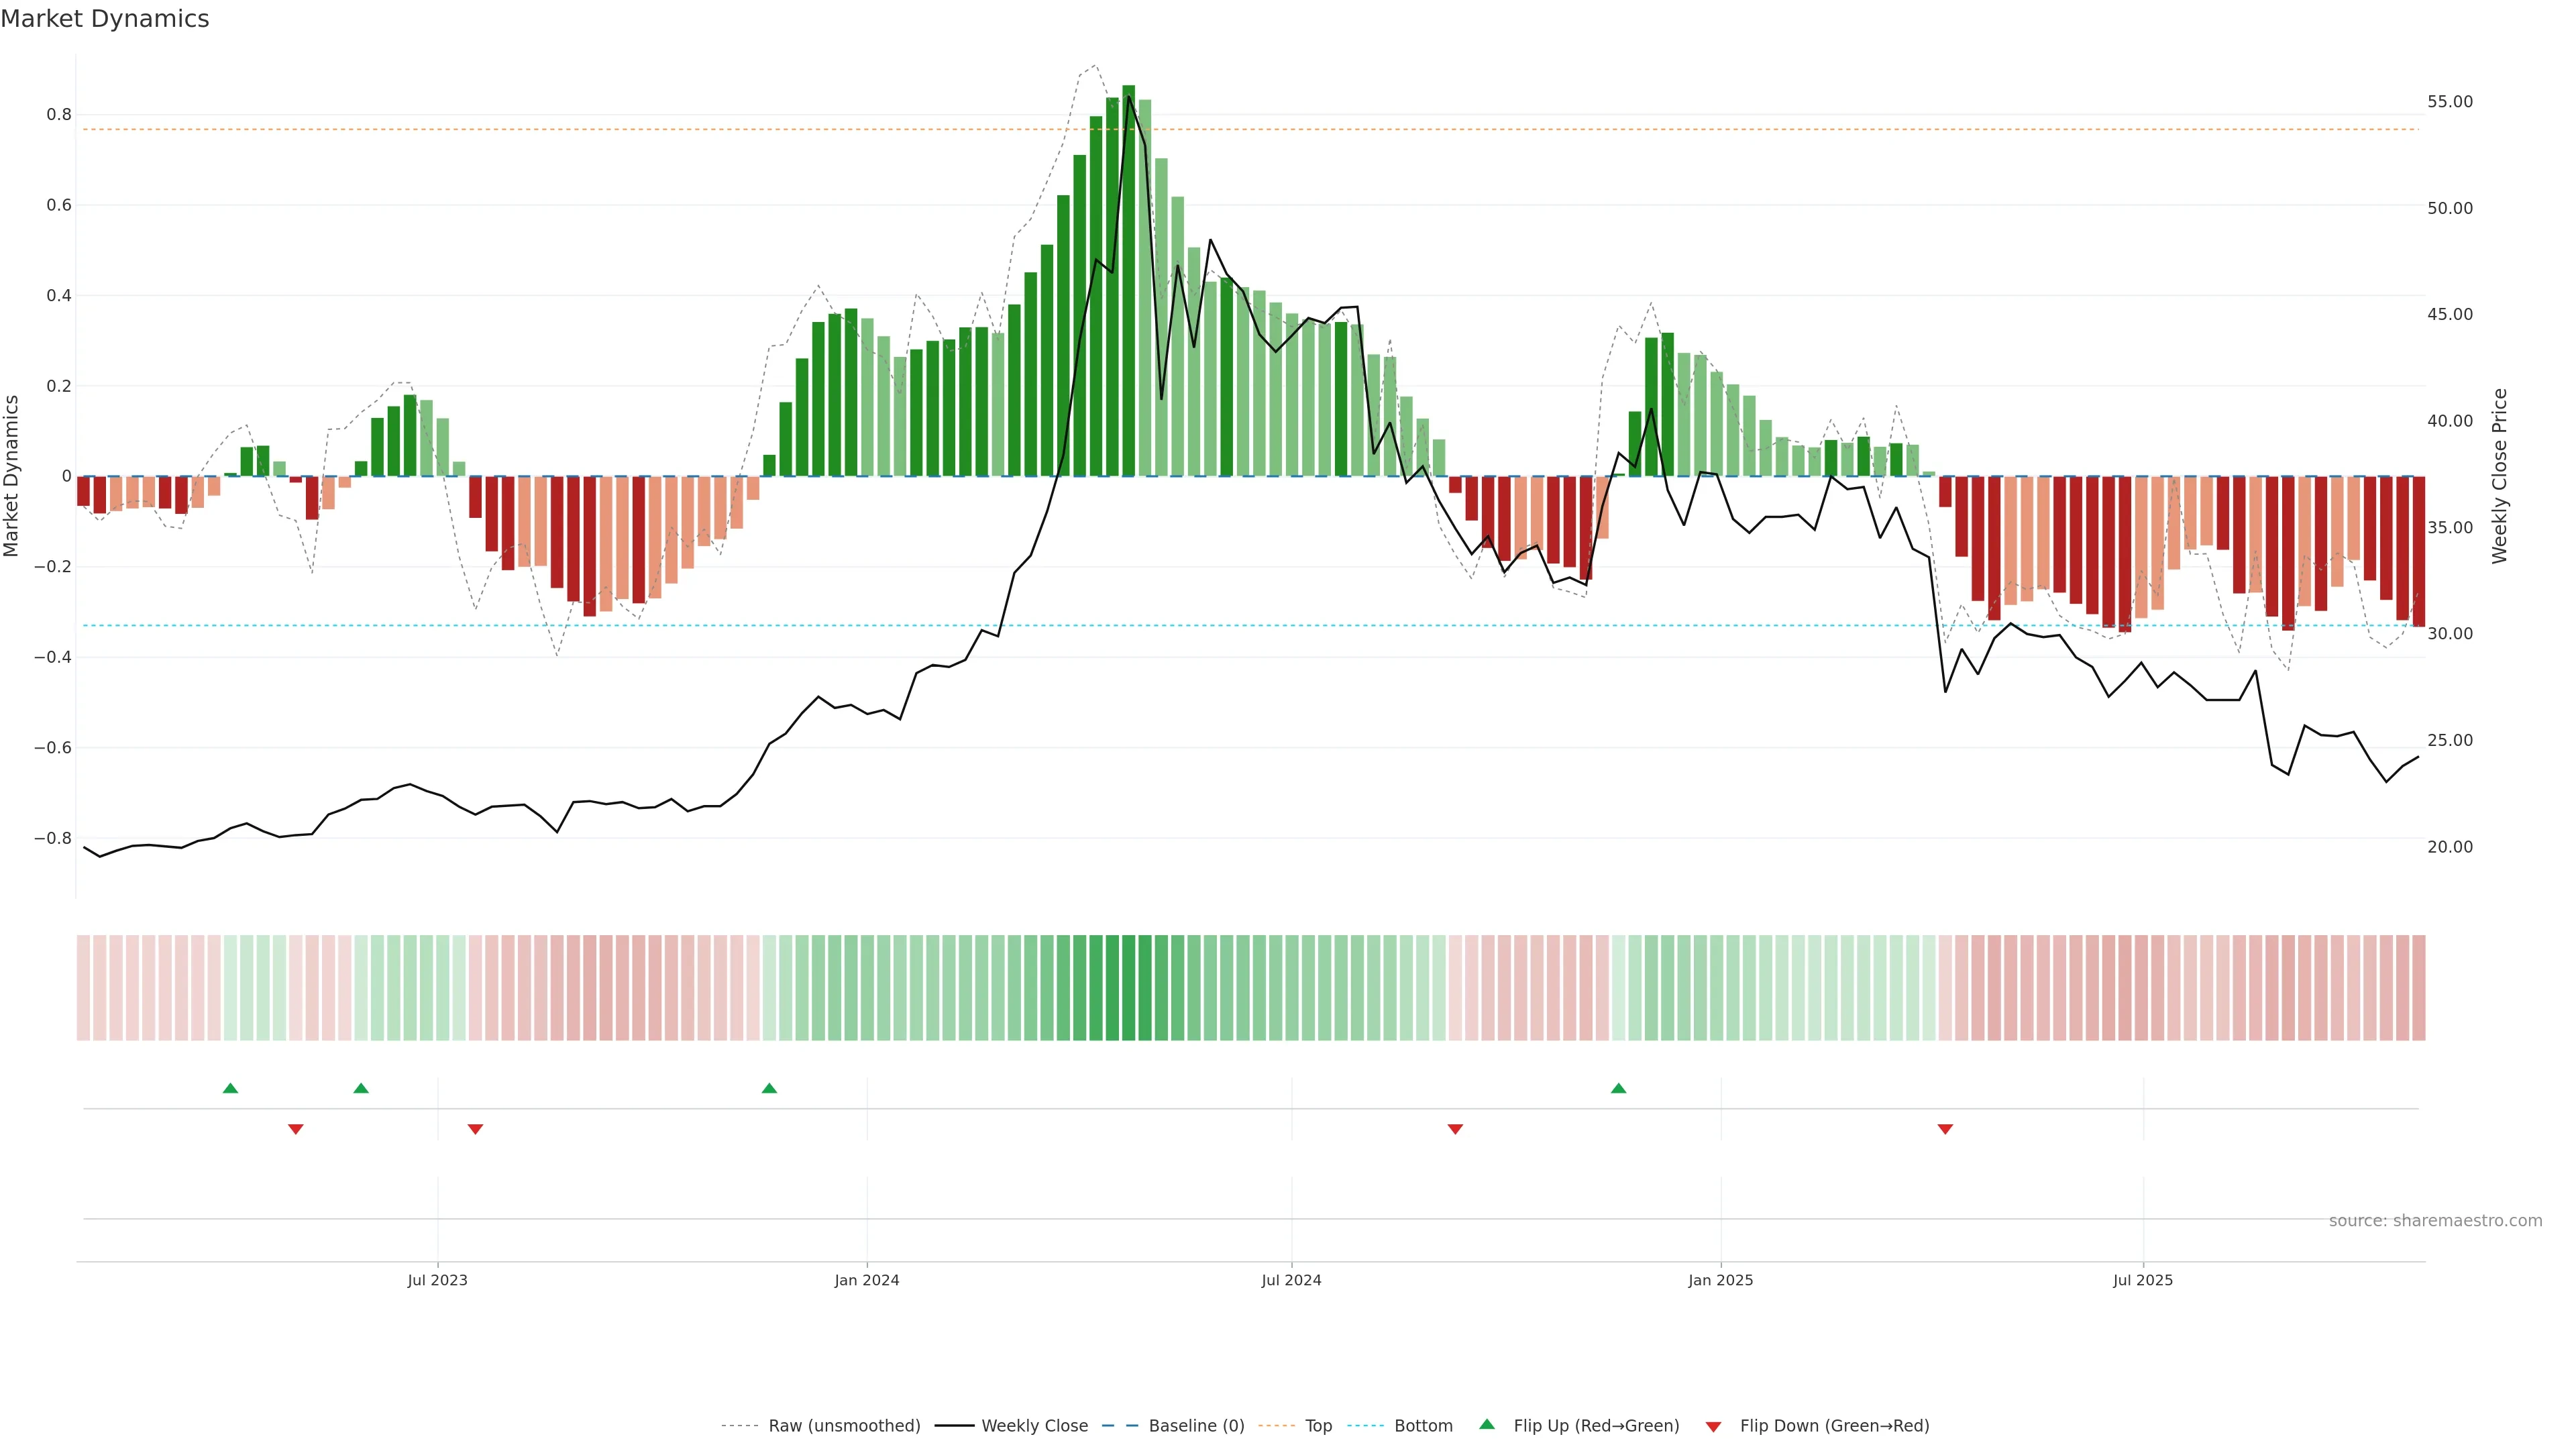Click the rightmost red flip-down triangle marker
The width and height of the screenshot is (2576, 1449).
[x=1945, y=1129]
